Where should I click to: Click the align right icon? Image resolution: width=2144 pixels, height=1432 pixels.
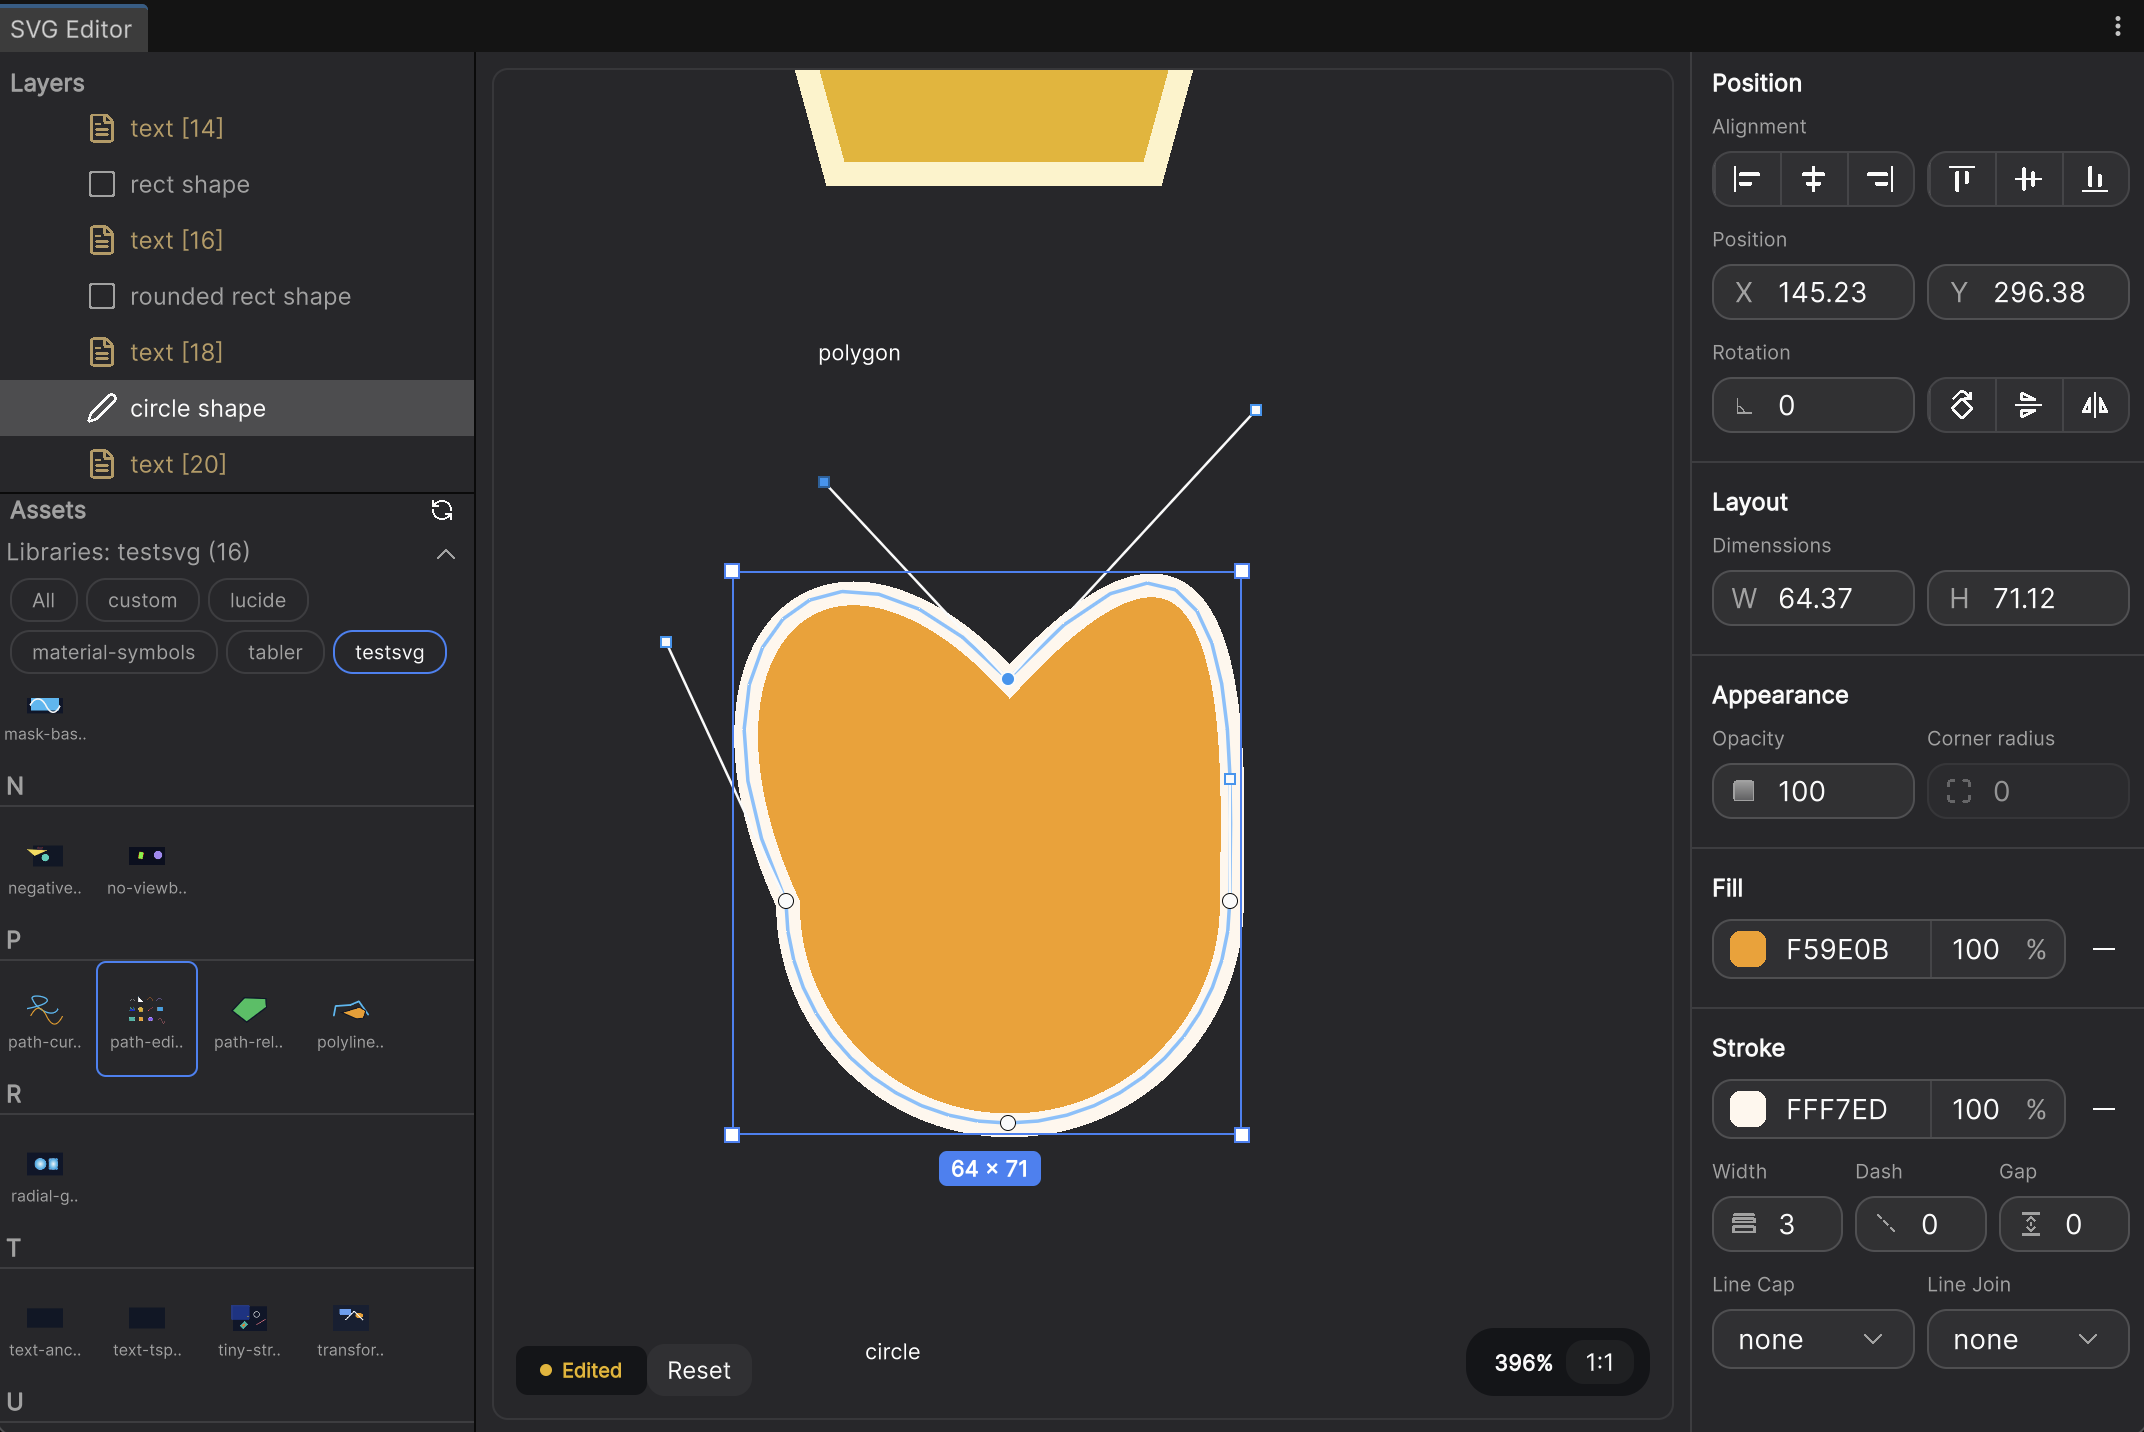tap(1880, 180)
